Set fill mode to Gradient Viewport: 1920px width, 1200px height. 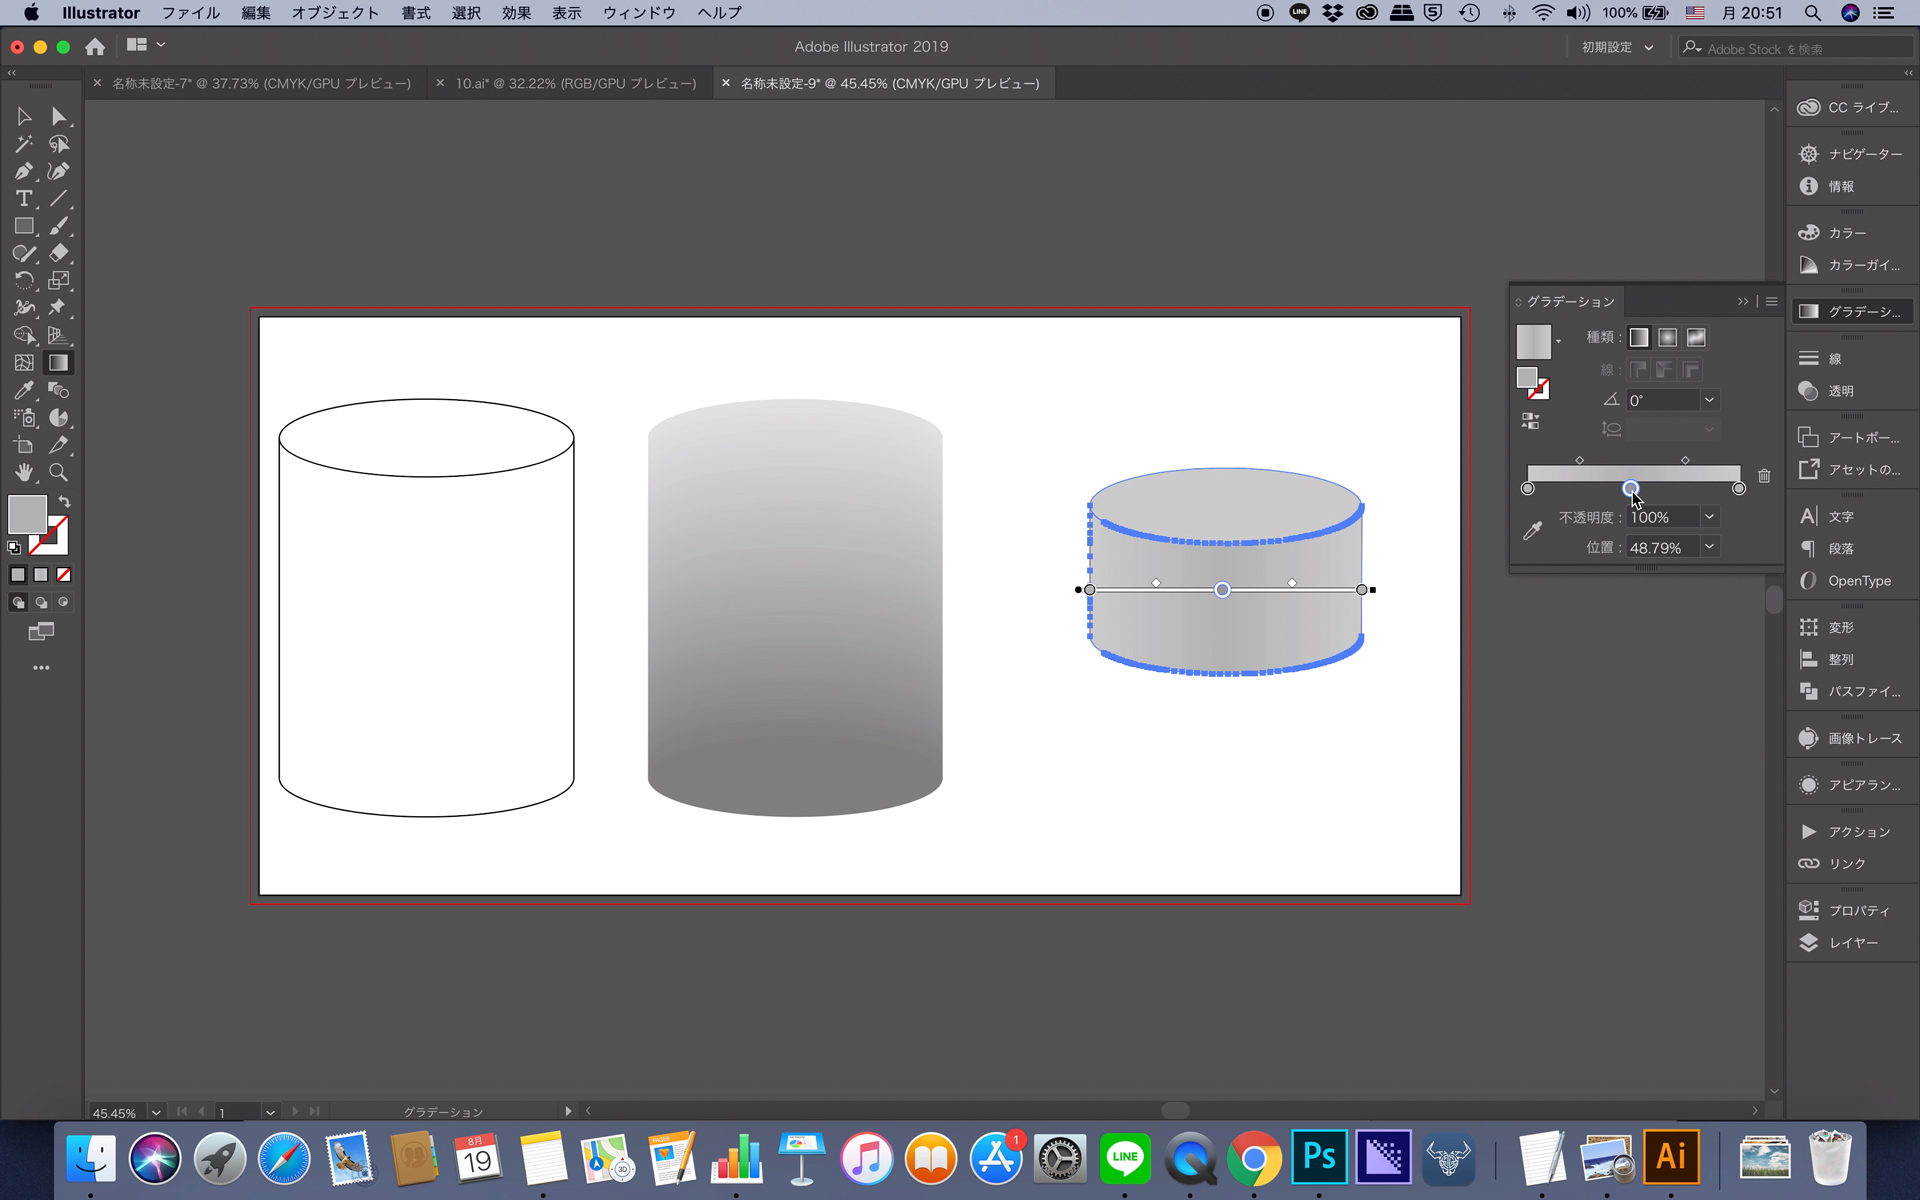(41, 575)
